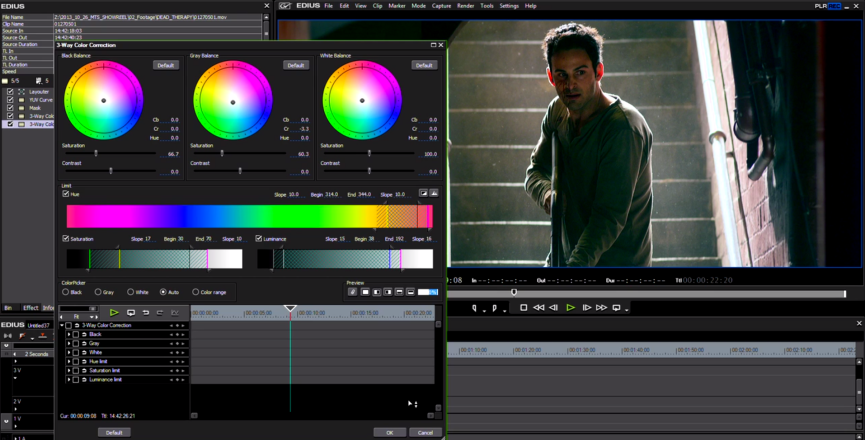
Task: Click Default under Gray Balance
Action: pyautogui.click(x=296, y=65)
